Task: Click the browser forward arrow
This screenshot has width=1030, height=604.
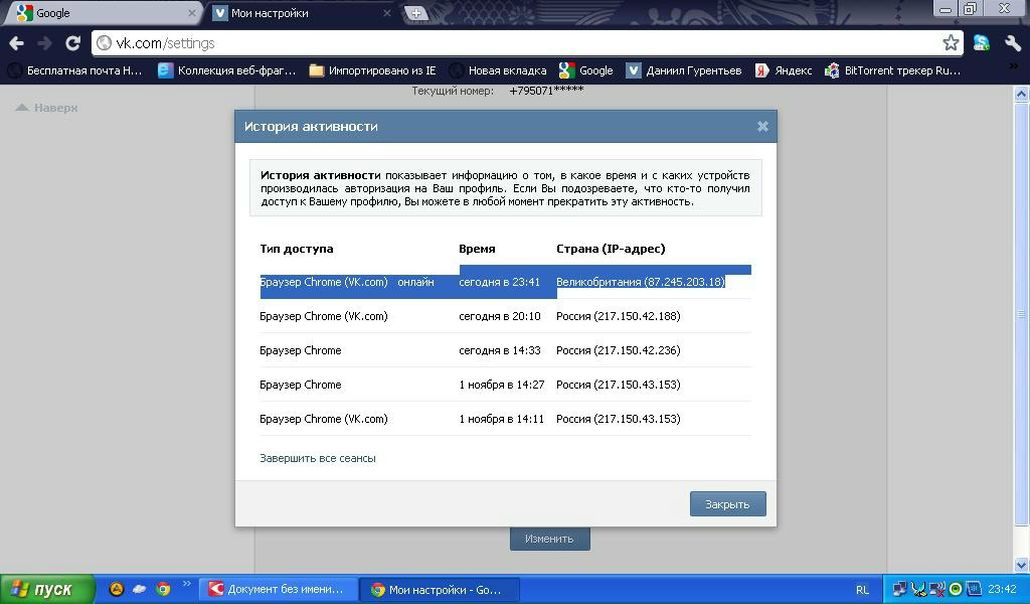Action: click(44, 44)
